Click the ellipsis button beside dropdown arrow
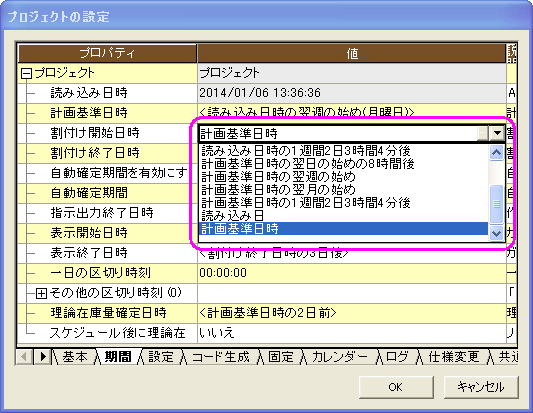This screenshot has width=533, height=413. (x=483, y=133)
